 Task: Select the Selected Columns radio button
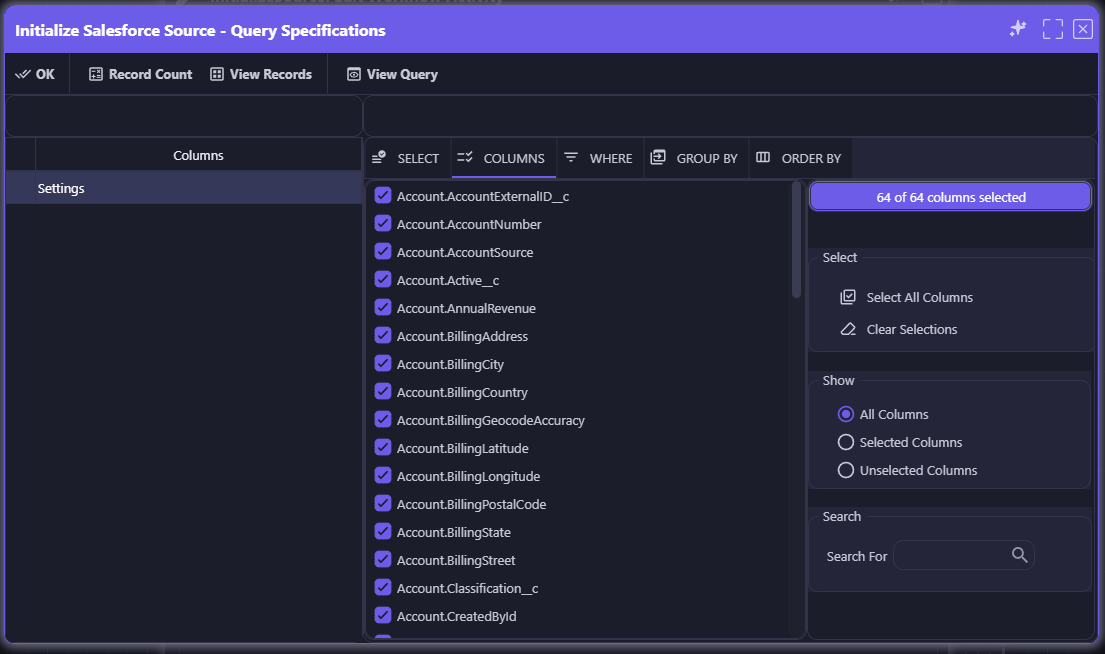pyautogui.click(x=846, y=442)
